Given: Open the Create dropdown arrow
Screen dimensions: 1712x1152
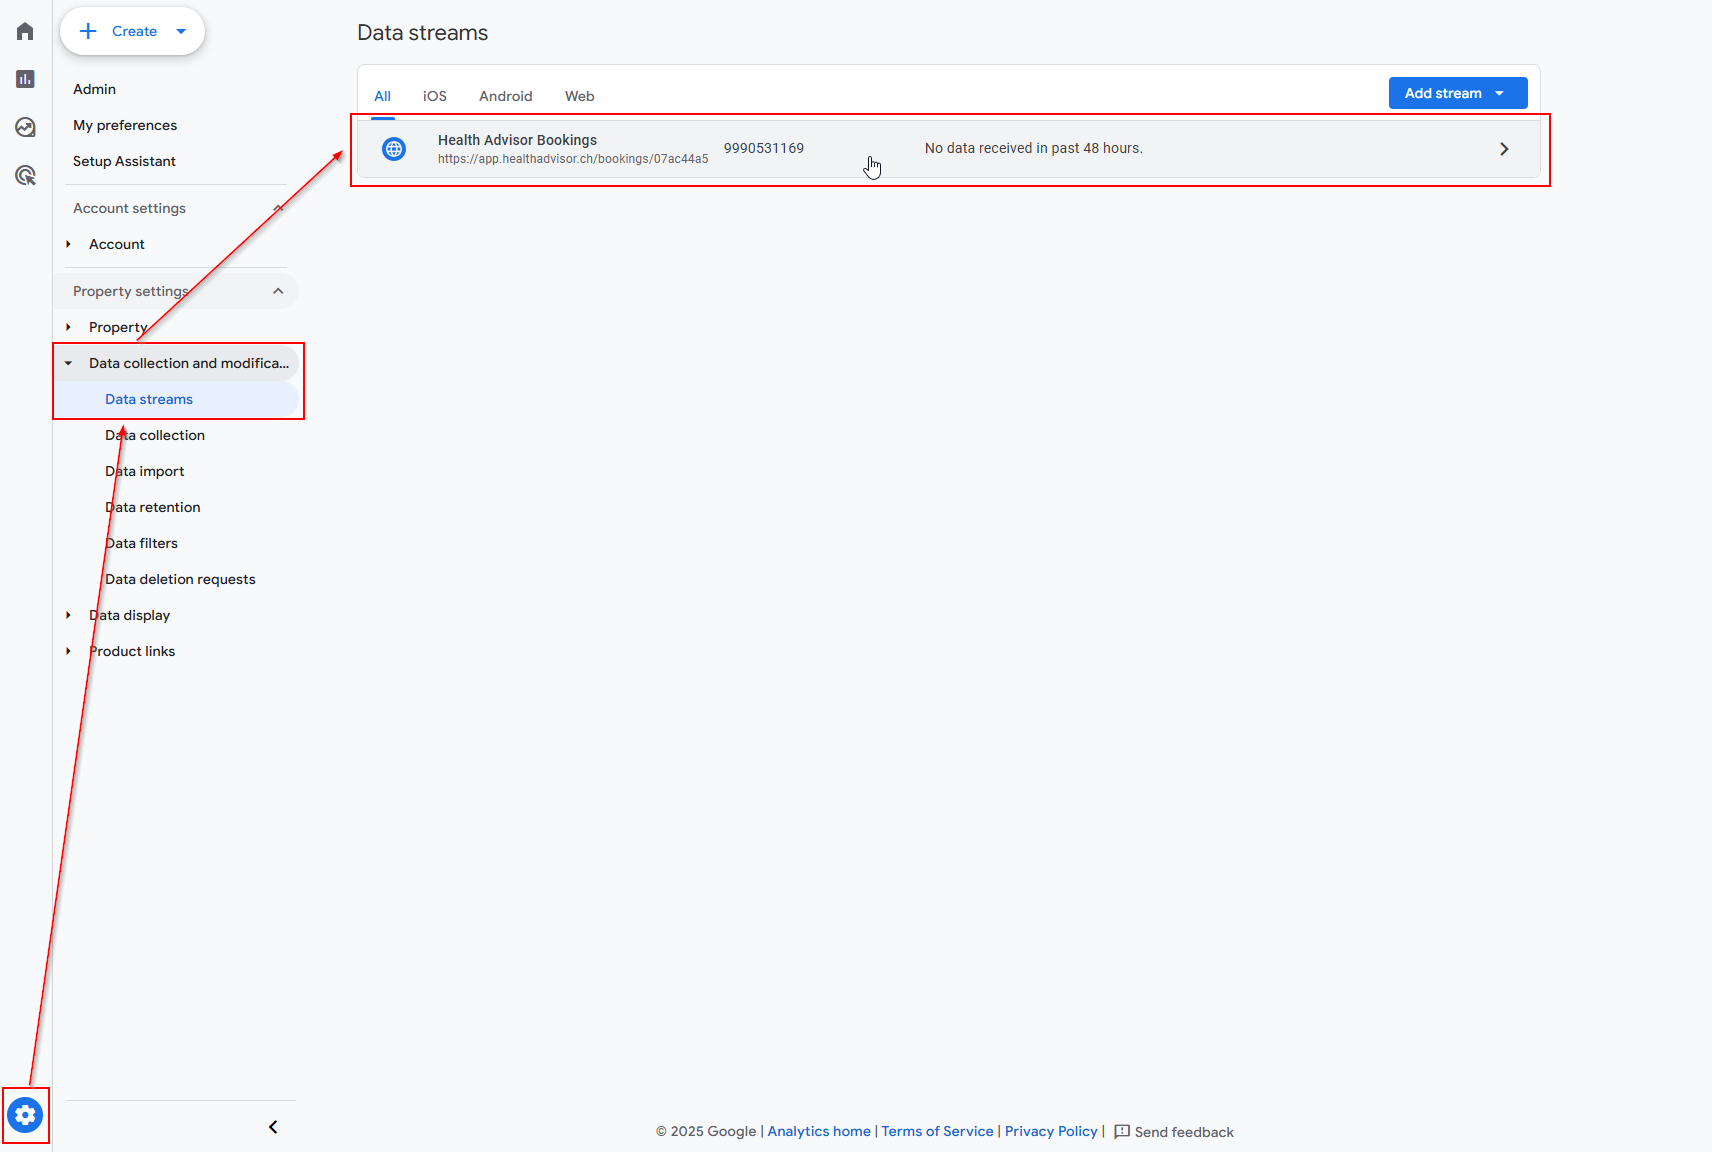Looking at the screenshot, I should click(181, 31).
